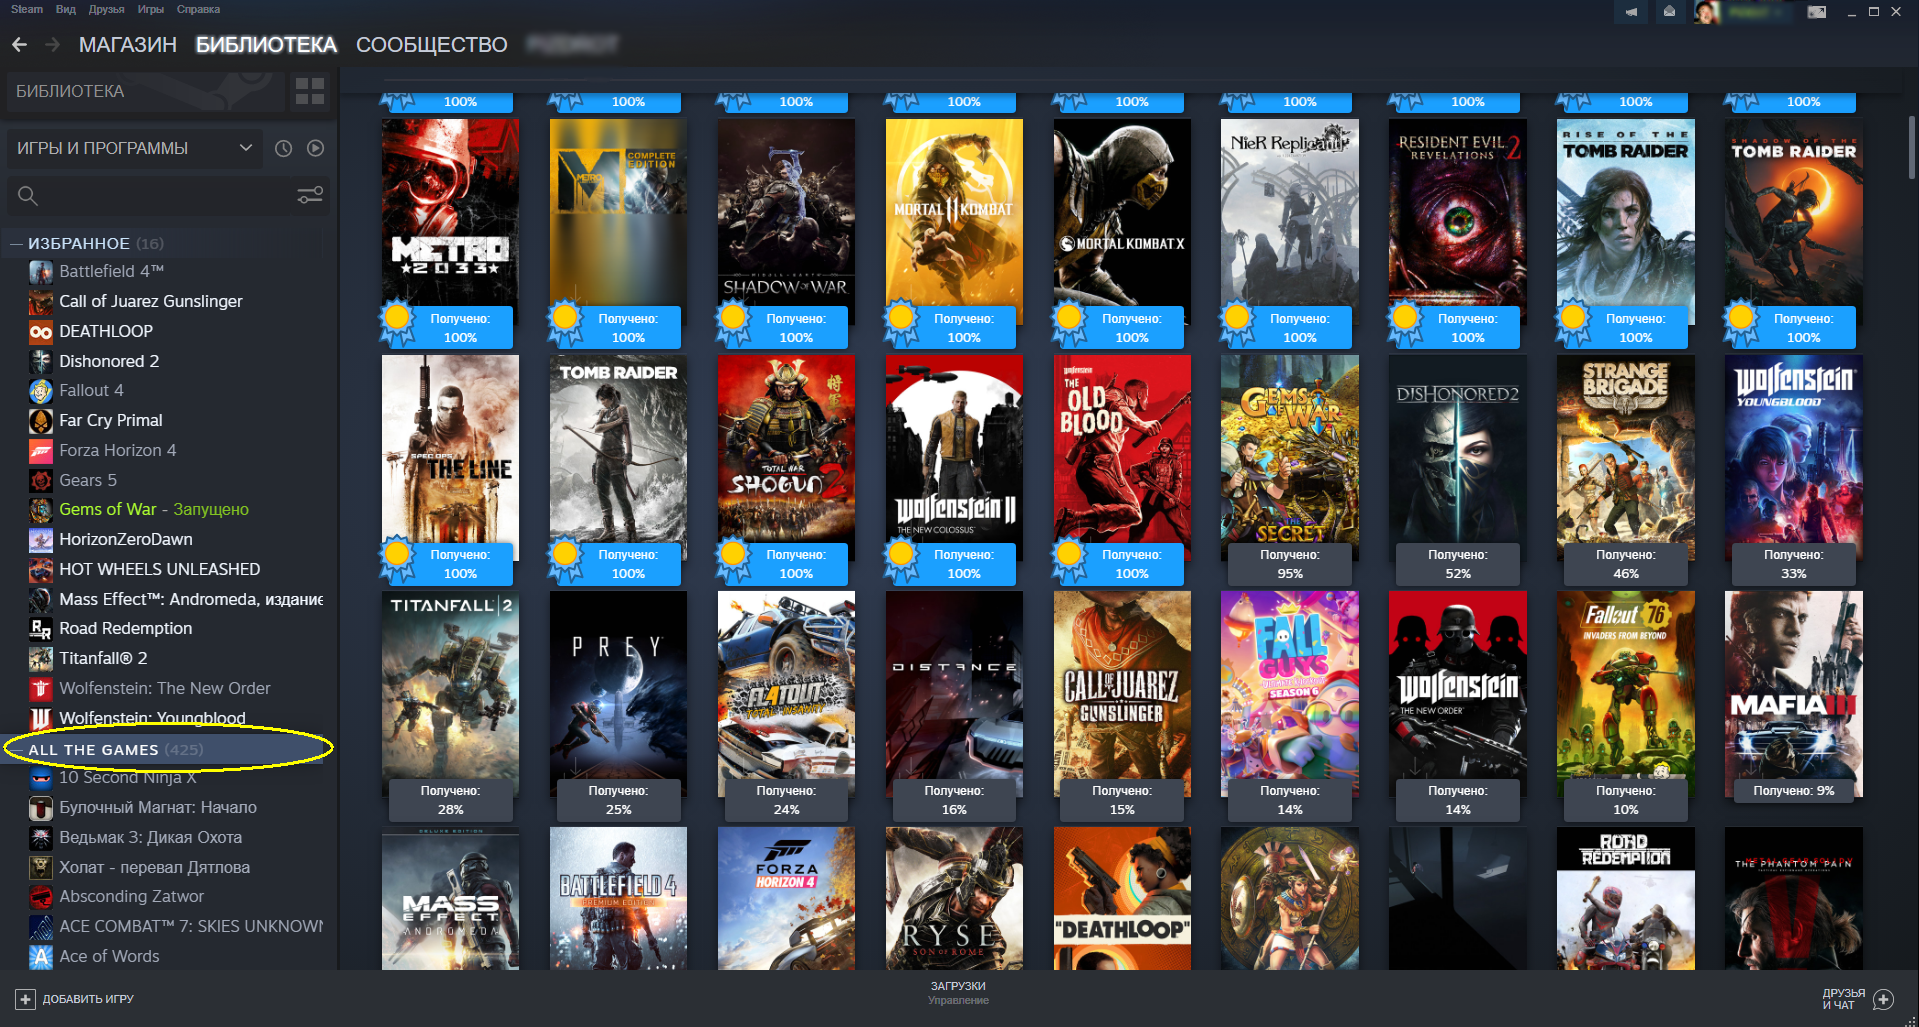
Task: Switch to Big Picture mode icon
Action: (x=1817, y=12)
